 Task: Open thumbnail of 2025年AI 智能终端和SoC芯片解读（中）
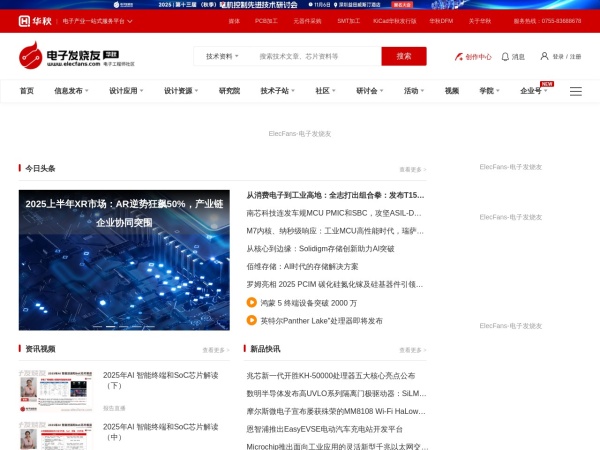click(55, 436)
